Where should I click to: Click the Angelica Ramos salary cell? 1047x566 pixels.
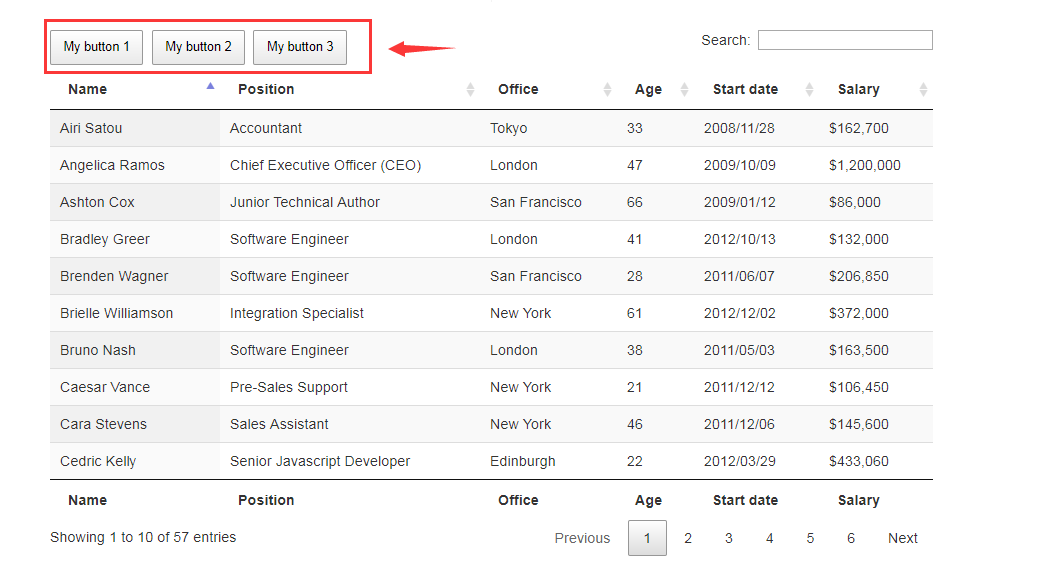tap(864, 165)
